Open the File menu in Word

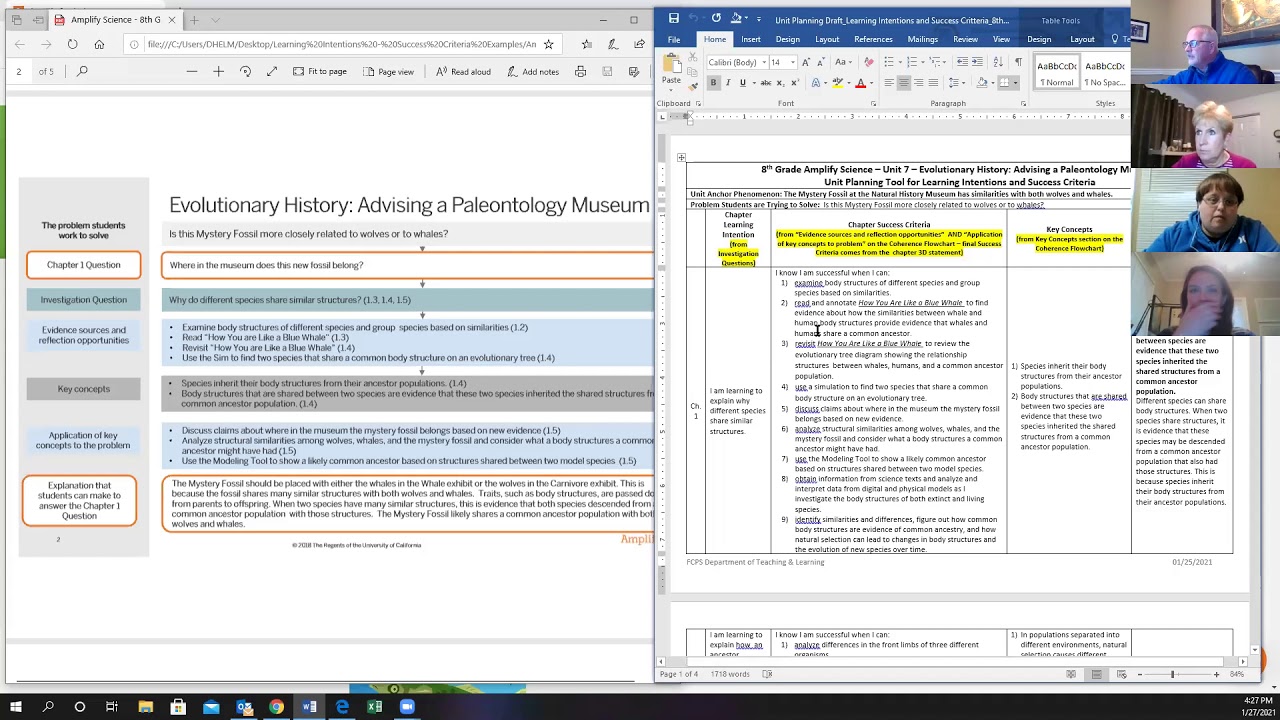coord(674,39)
